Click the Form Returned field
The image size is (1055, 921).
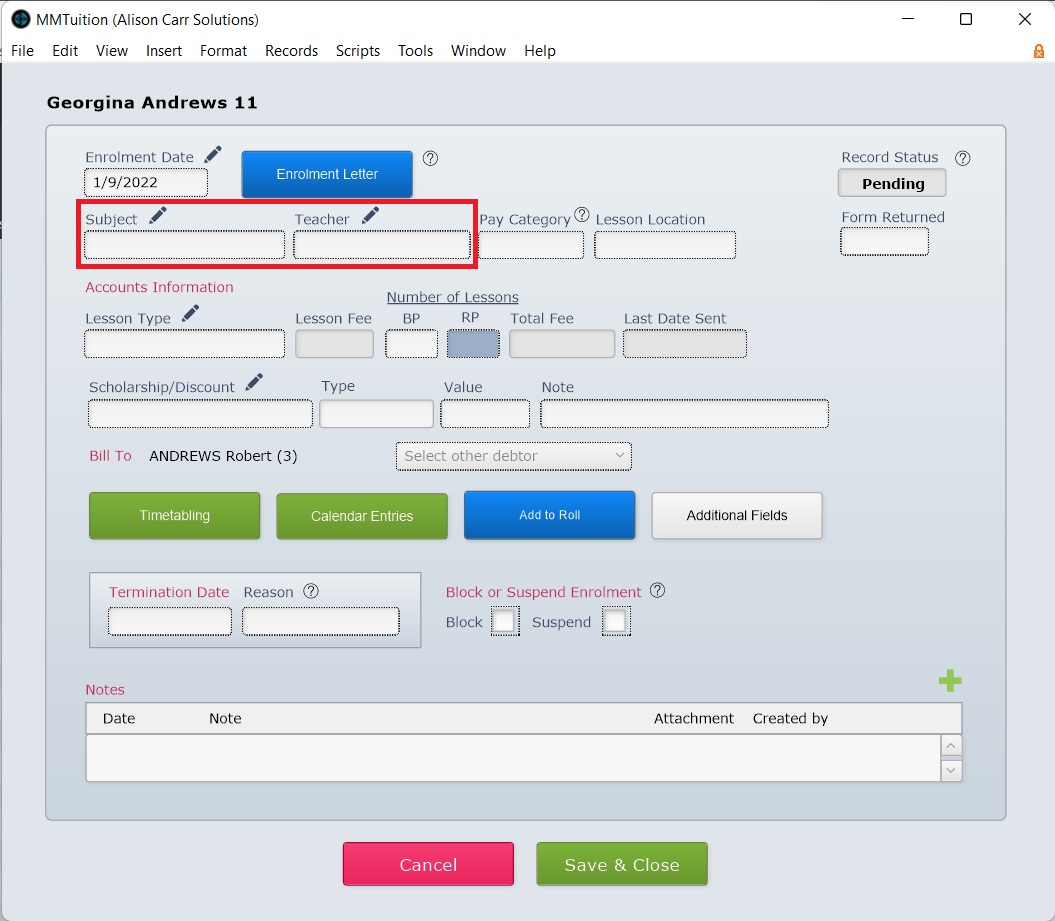(884, 242)
